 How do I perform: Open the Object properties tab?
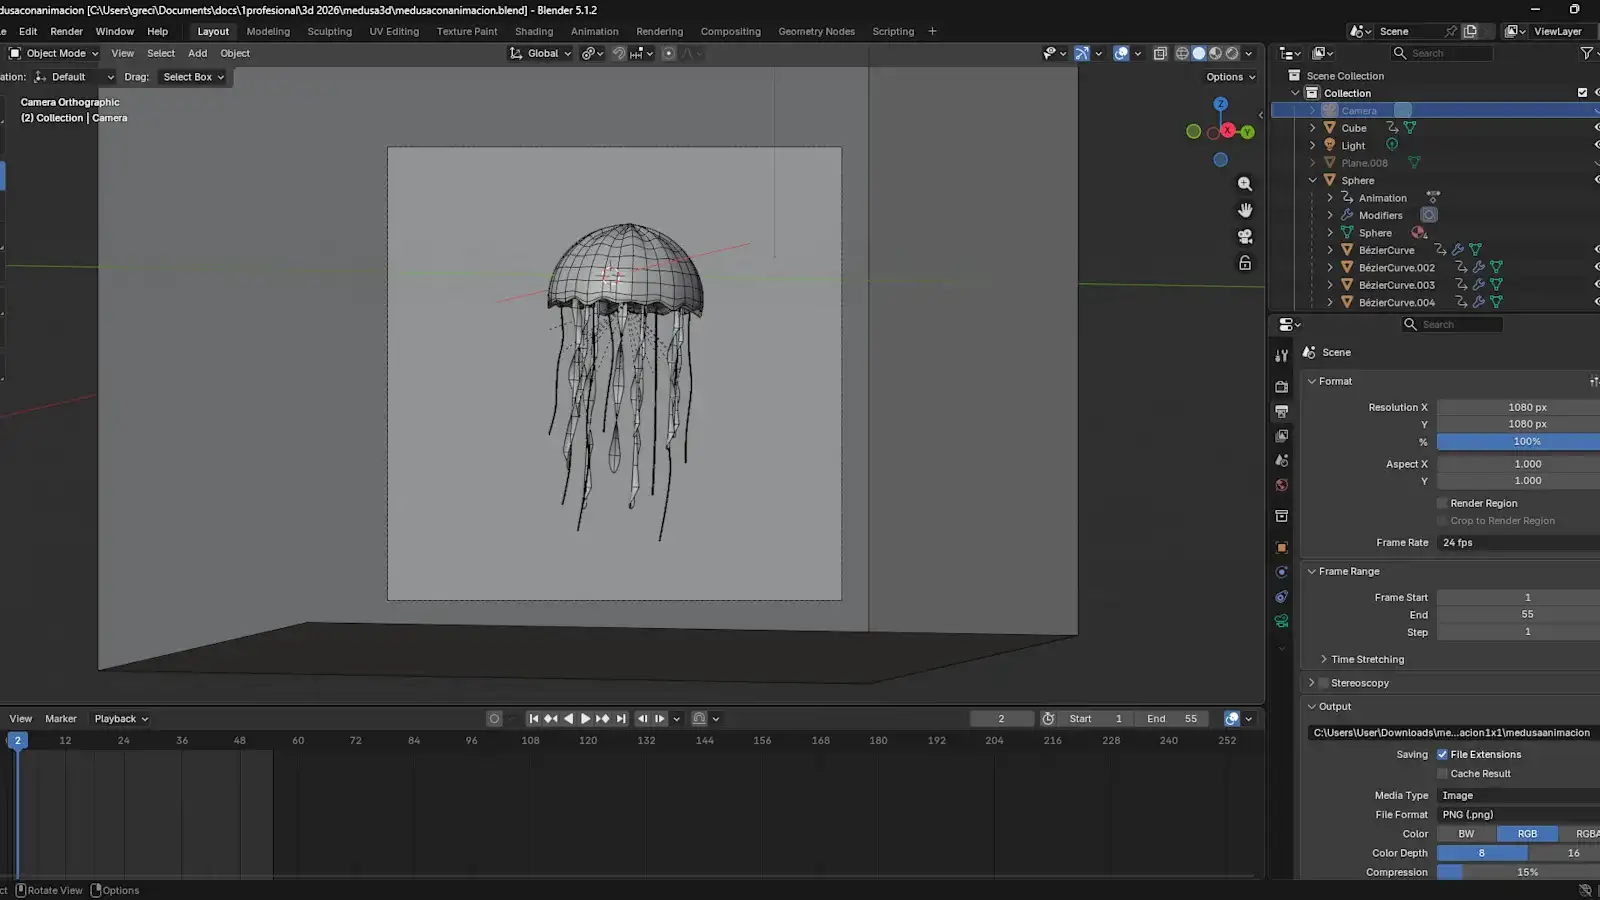(1281, 548)
